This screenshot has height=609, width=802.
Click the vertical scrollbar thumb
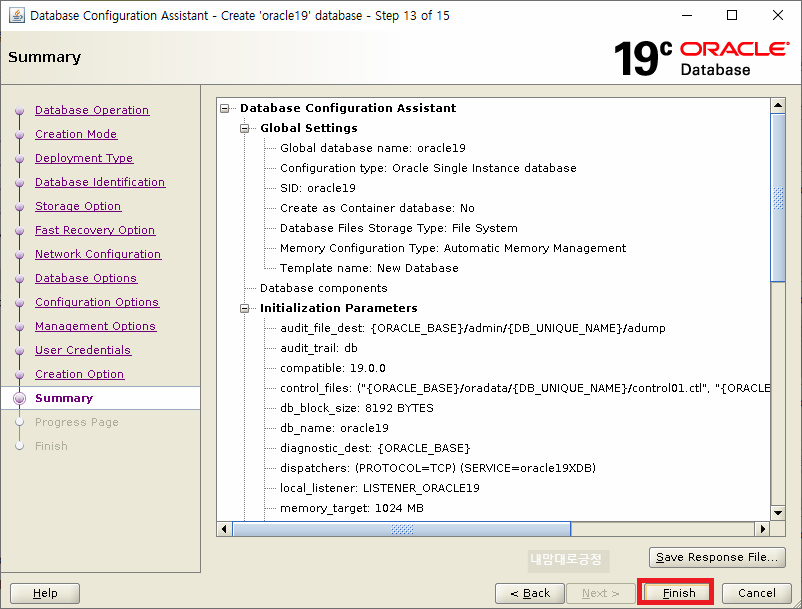[778, 197]
